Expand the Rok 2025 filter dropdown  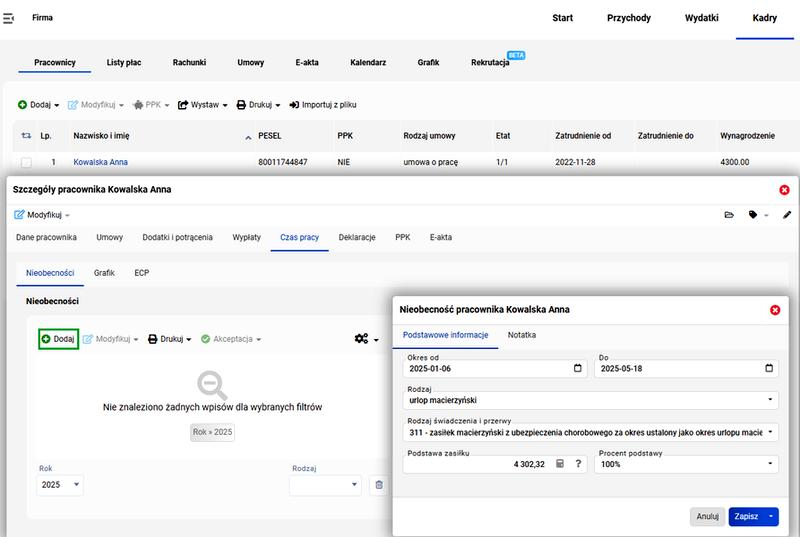click(60, 484)
